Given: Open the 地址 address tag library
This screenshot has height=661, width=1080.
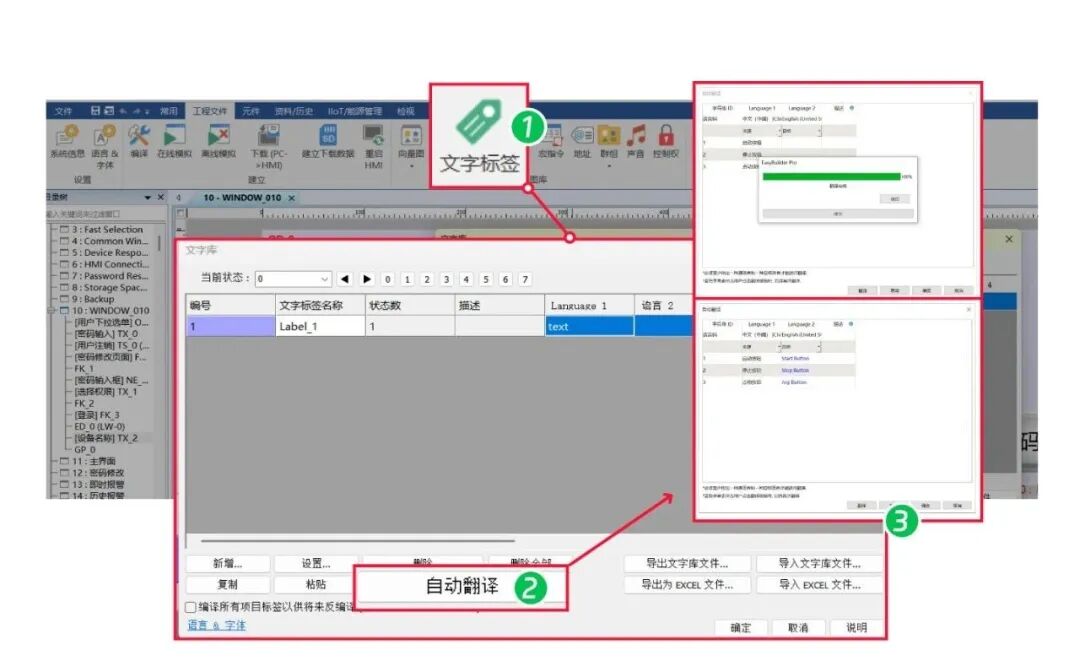Looking at the screenshot, I should point(582,141).
